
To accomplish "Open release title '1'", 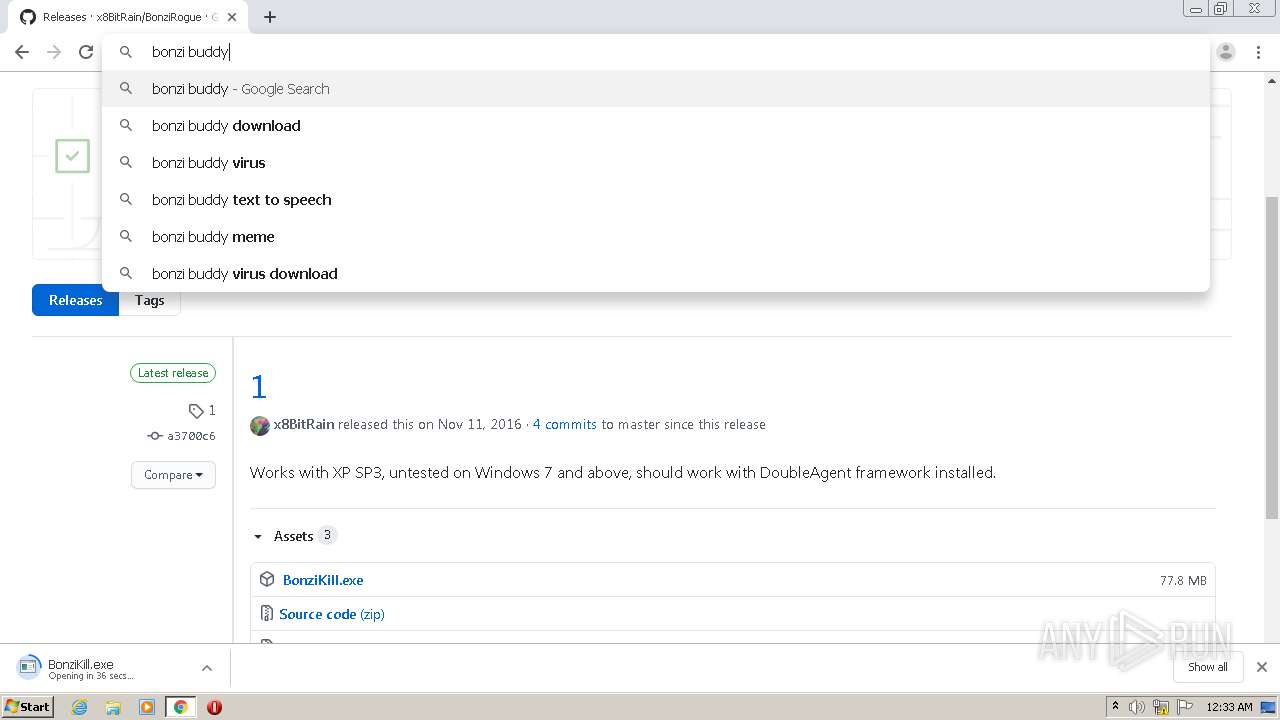I will tap(259, 387).
